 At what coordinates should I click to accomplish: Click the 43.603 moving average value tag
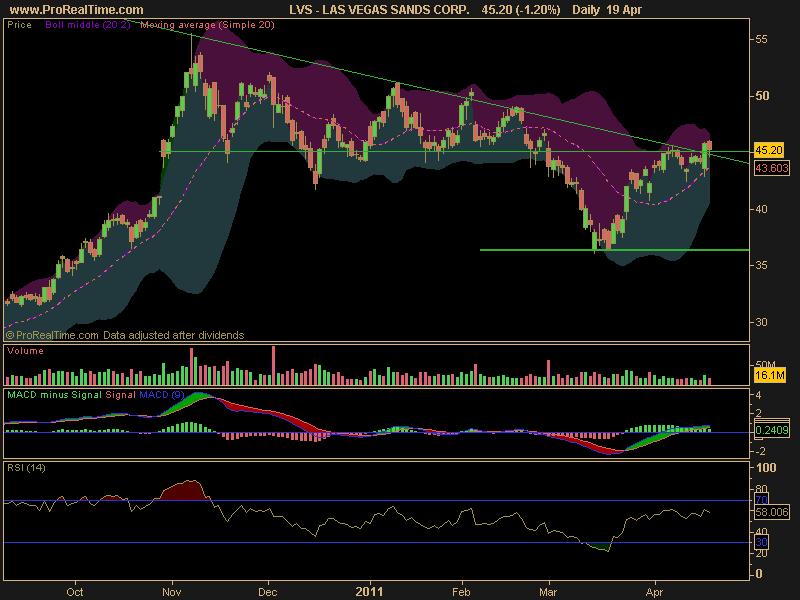click(771, 168)
